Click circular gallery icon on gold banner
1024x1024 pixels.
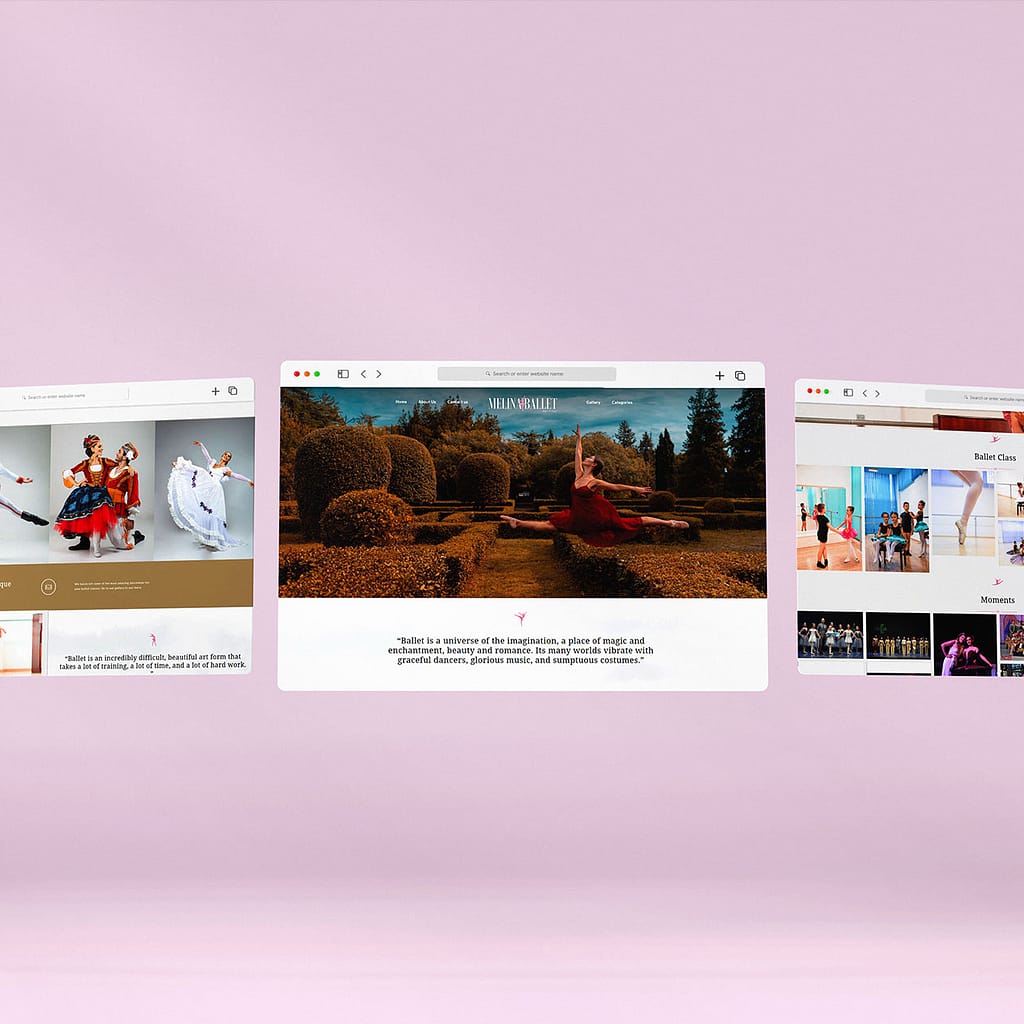(x=48, y=587)
